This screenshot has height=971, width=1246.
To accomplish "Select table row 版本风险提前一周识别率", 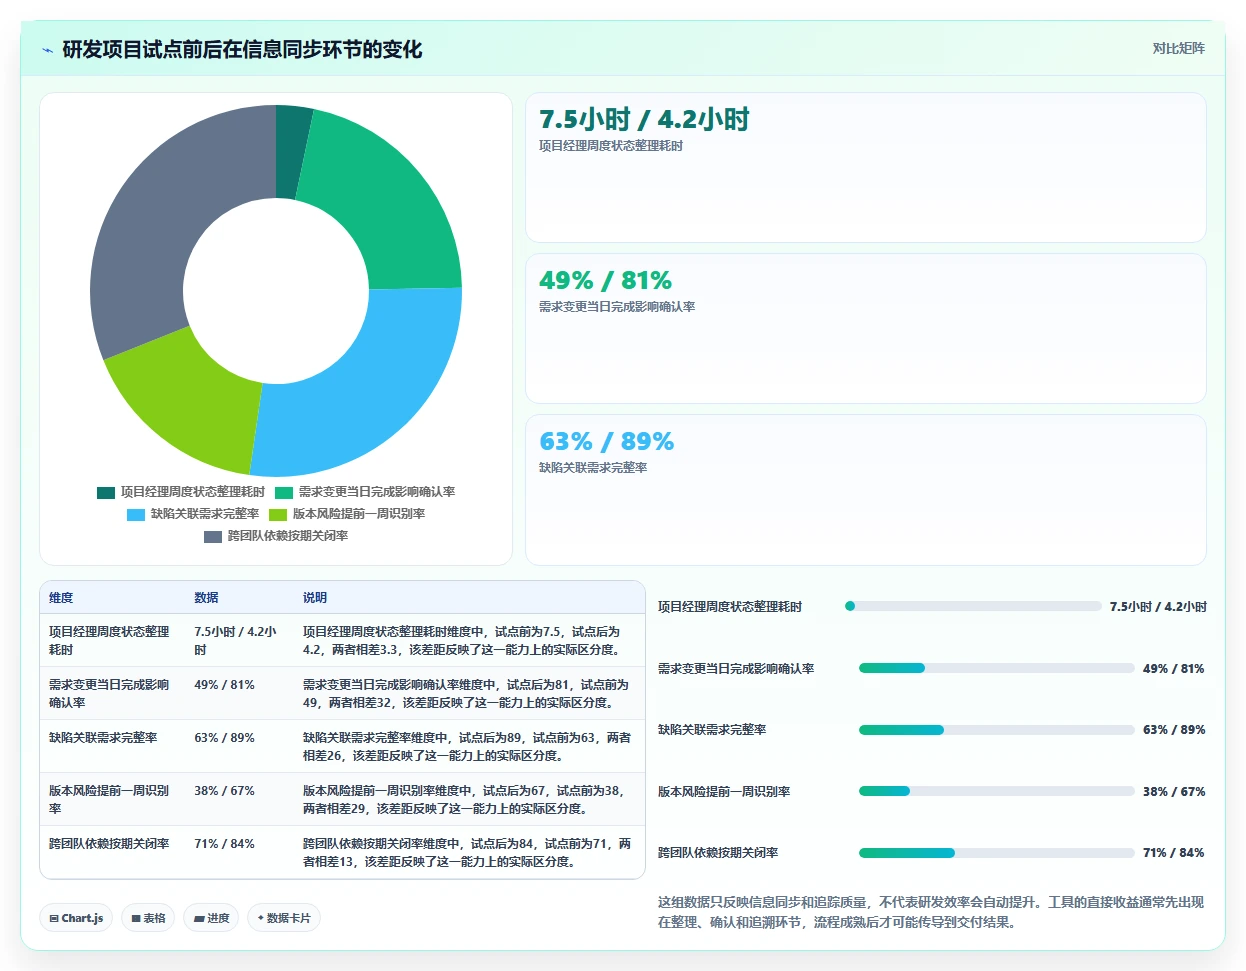I will [x=343, y=799].
